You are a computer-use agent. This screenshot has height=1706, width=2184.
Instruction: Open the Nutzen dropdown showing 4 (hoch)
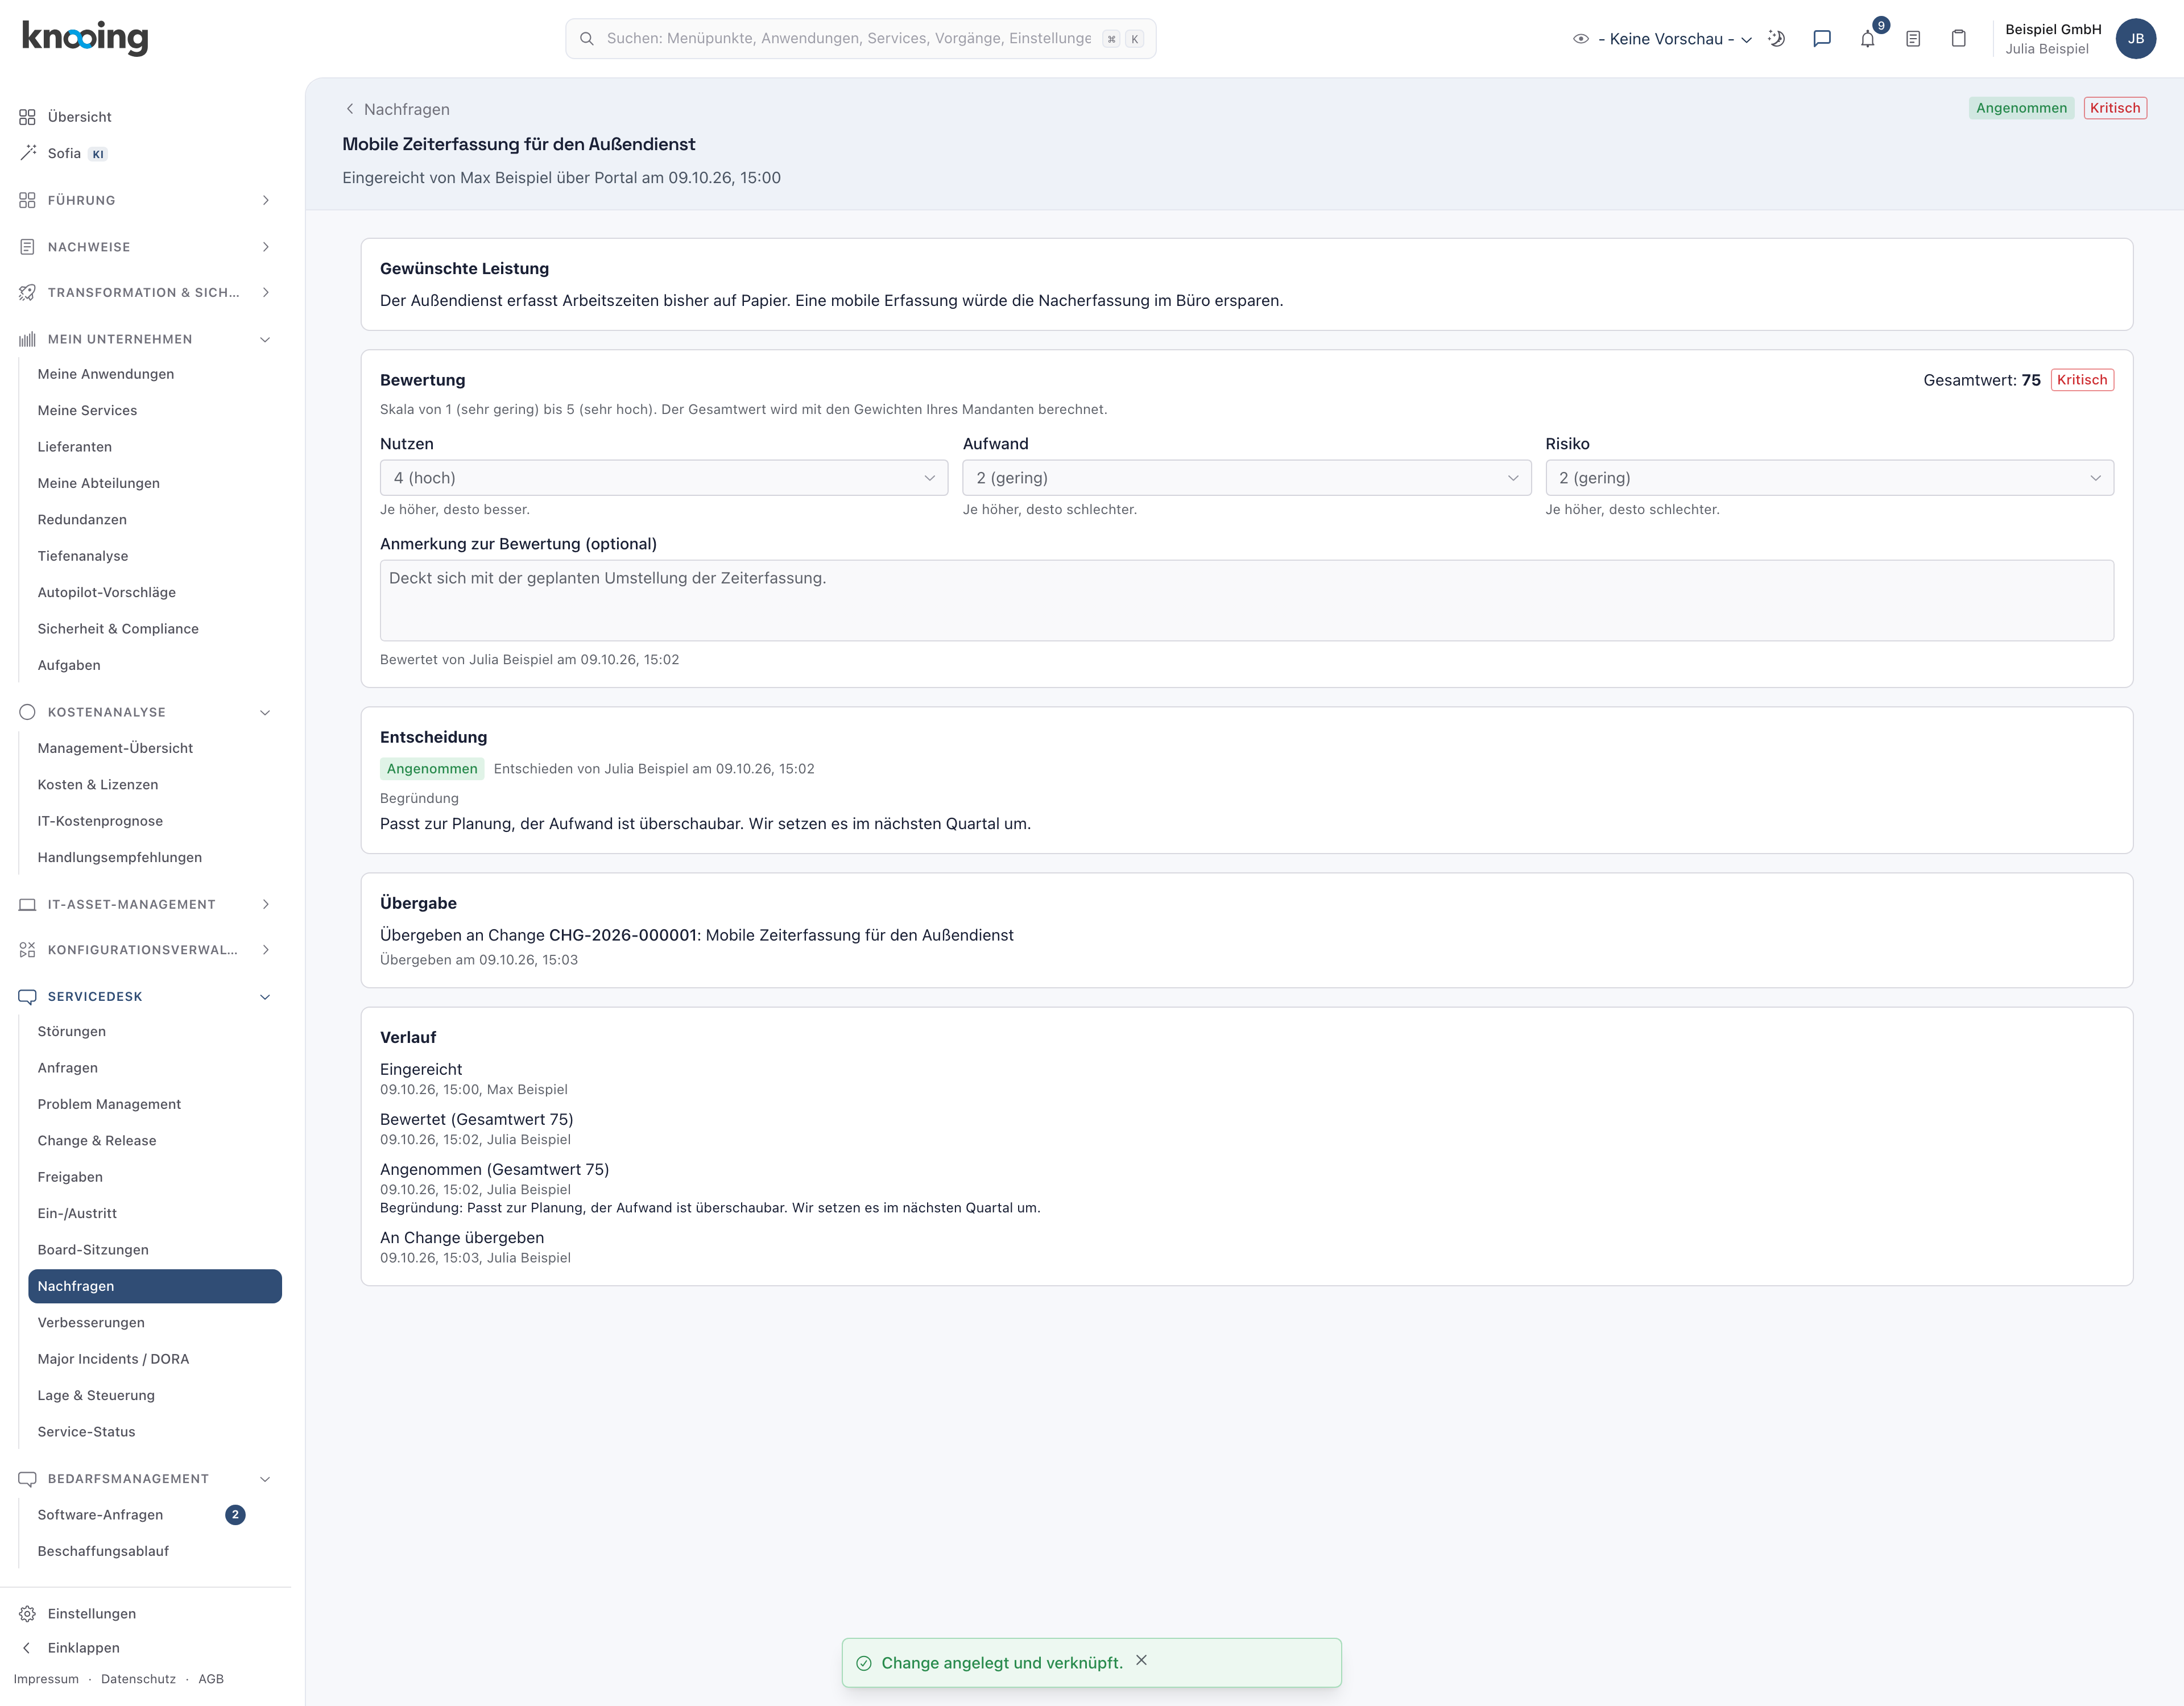tap(664, 478)
